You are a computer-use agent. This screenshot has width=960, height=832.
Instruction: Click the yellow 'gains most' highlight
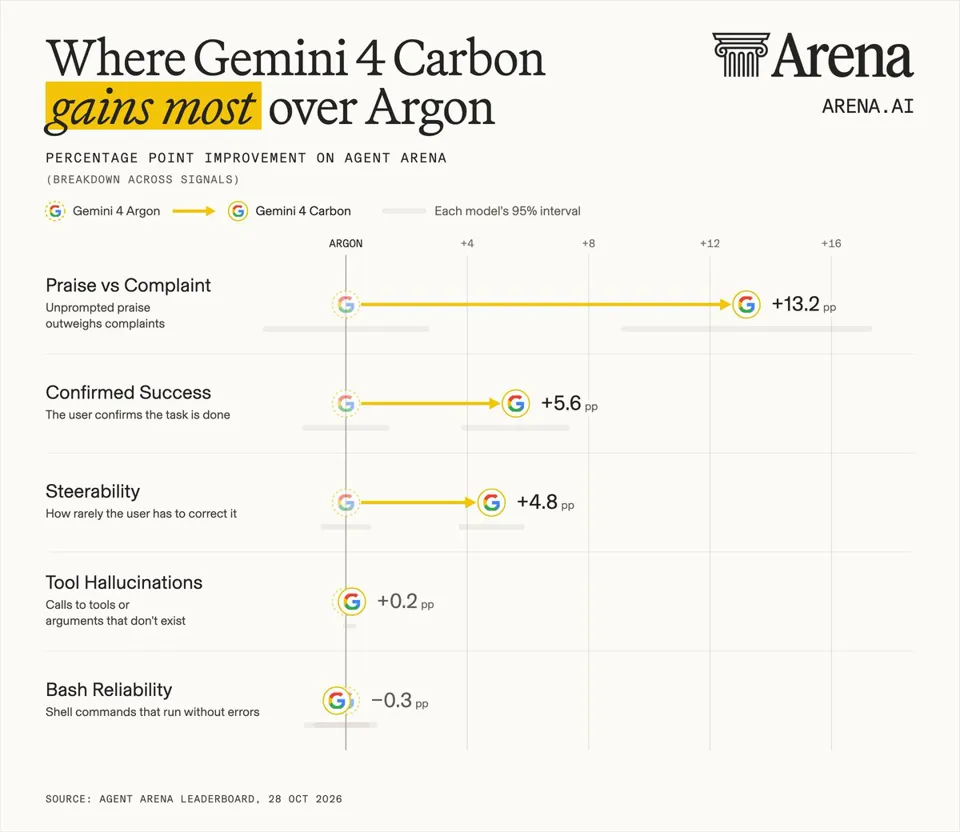pyautogui.click(x=153, y=106)
